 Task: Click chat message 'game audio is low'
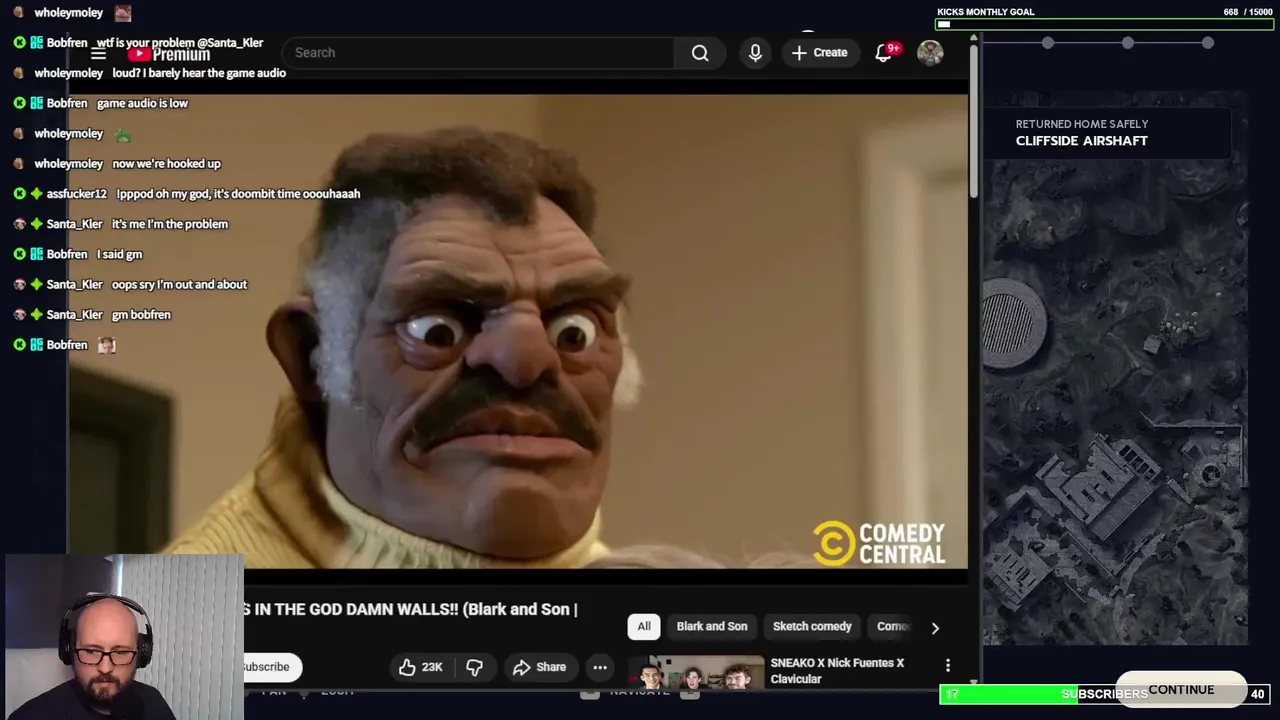point(142,103)
